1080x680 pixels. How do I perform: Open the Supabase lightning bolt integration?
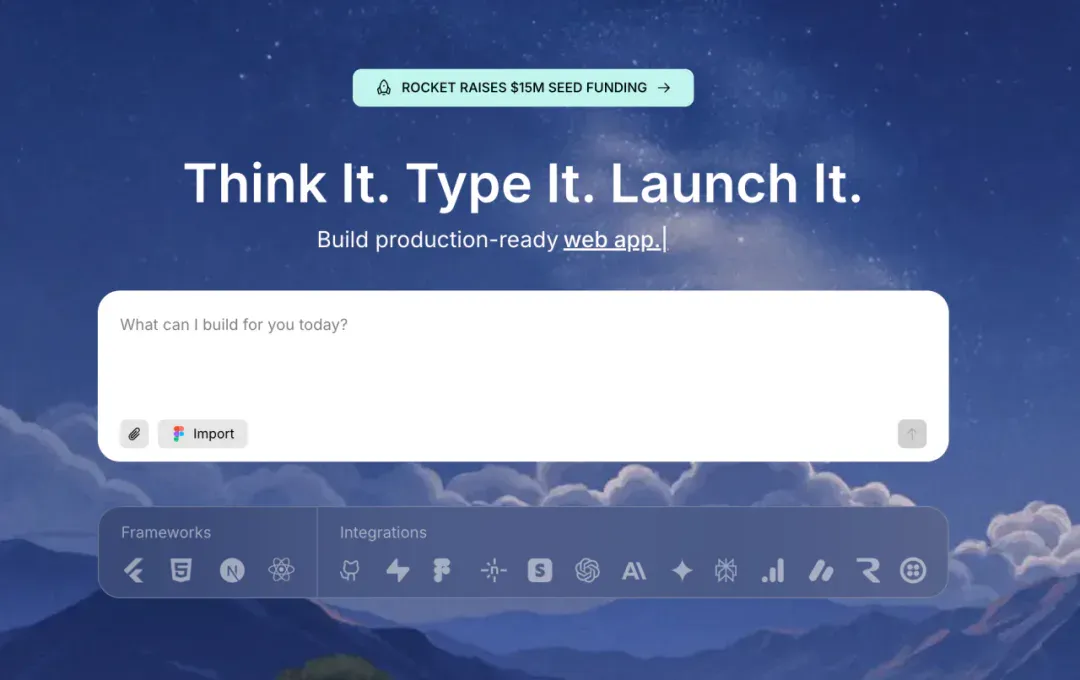click(x=397, y=570)
